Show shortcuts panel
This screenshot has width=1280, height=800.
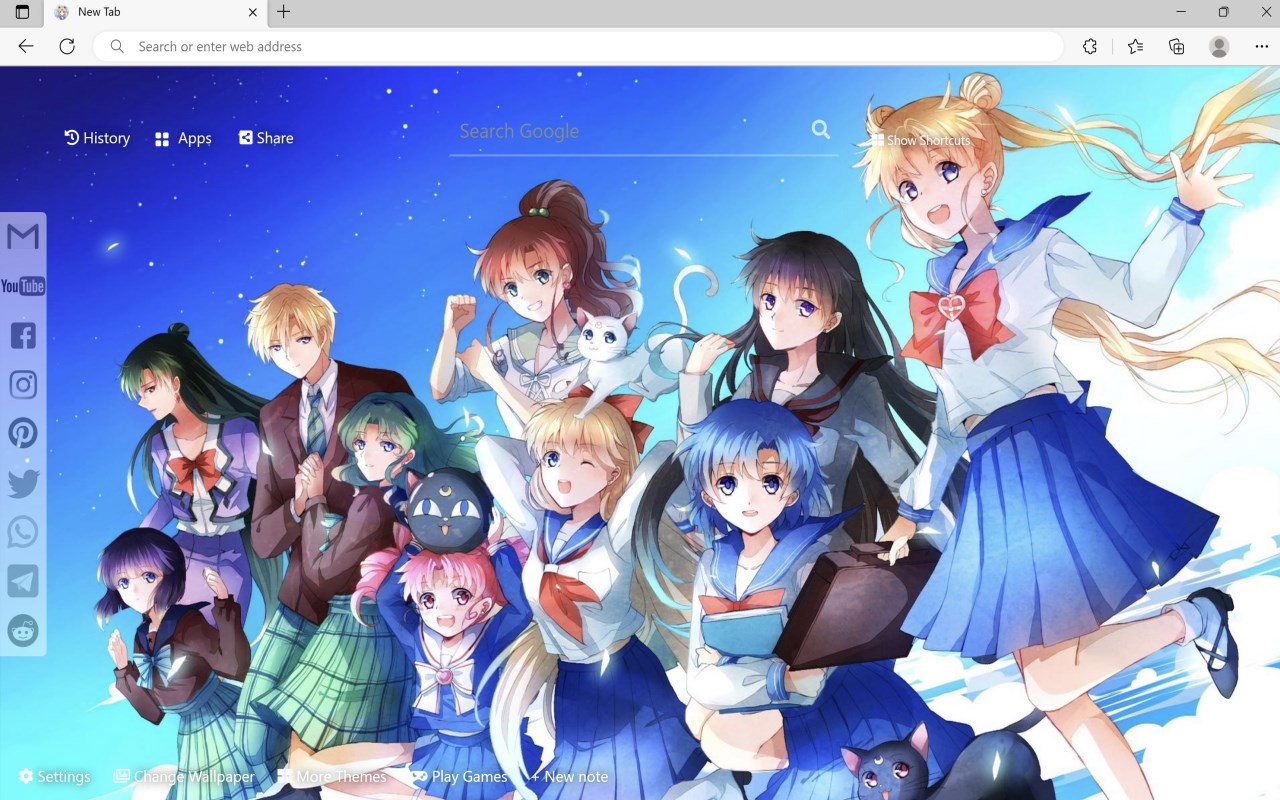[920, 140]
